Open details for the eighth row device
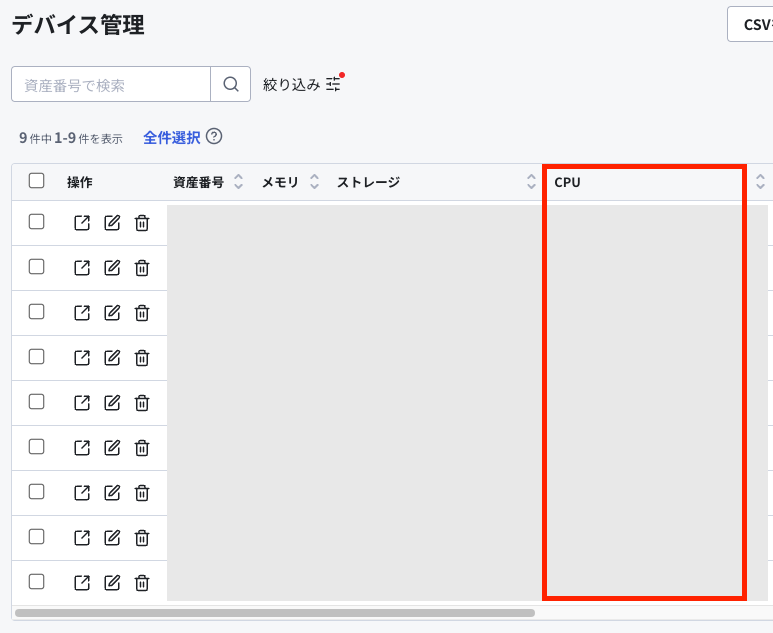The height and width of the screenshot is (633, 773). coord(82,538)
